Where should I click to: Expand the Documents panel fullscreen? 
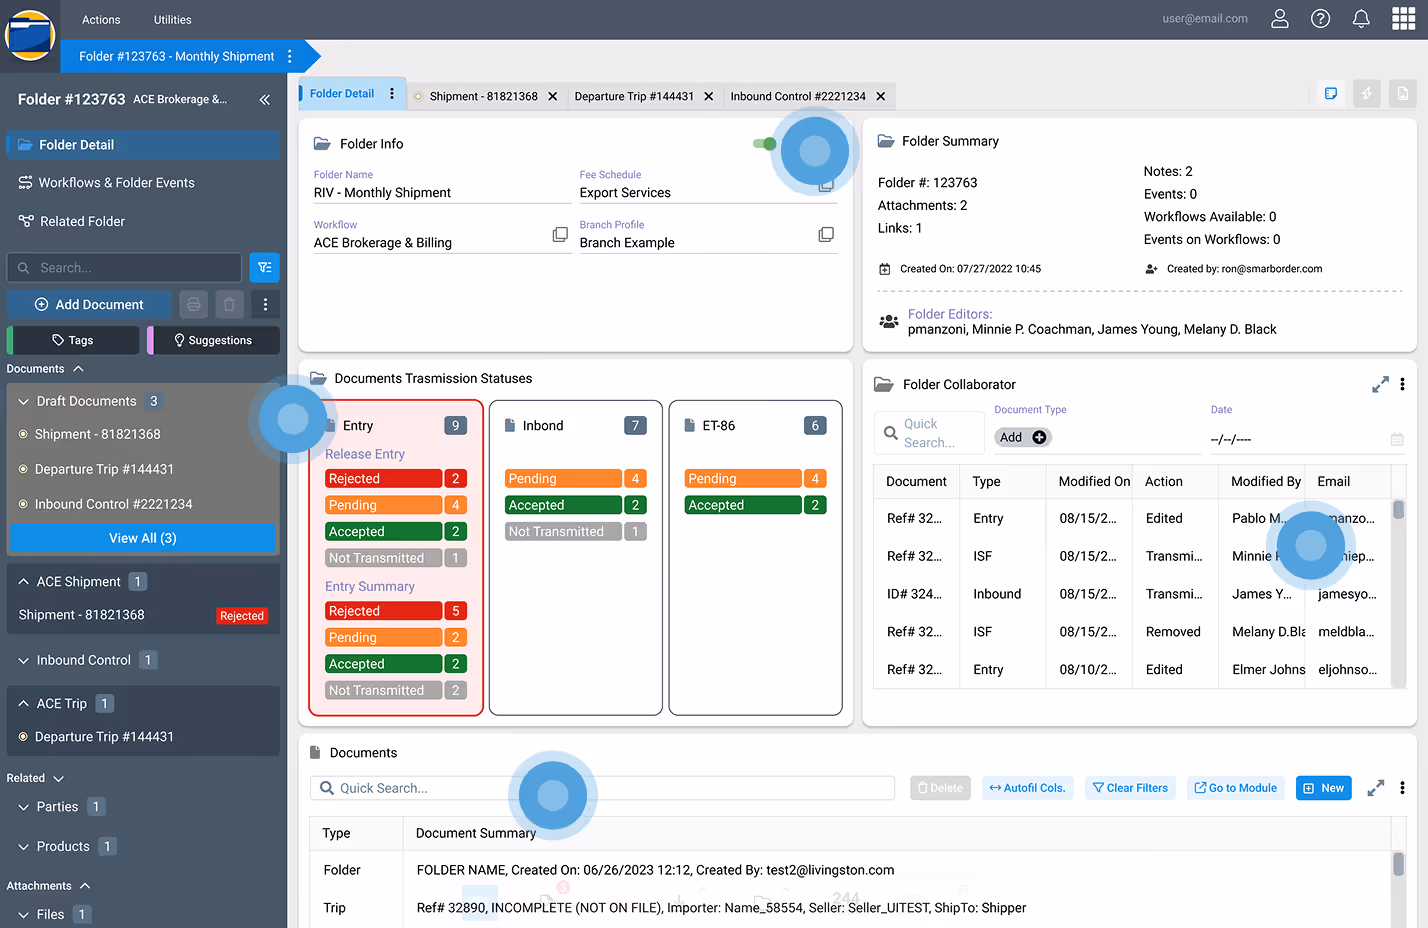pos(1376,788)
